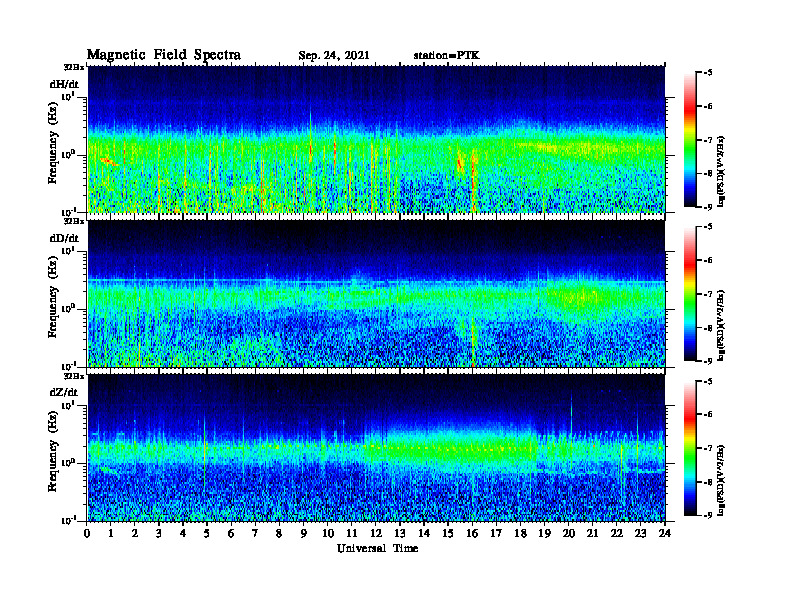Click hour 21 on the Universal Time axis
The width and height of the screenshot is (792, 612).
pos(592,534)
